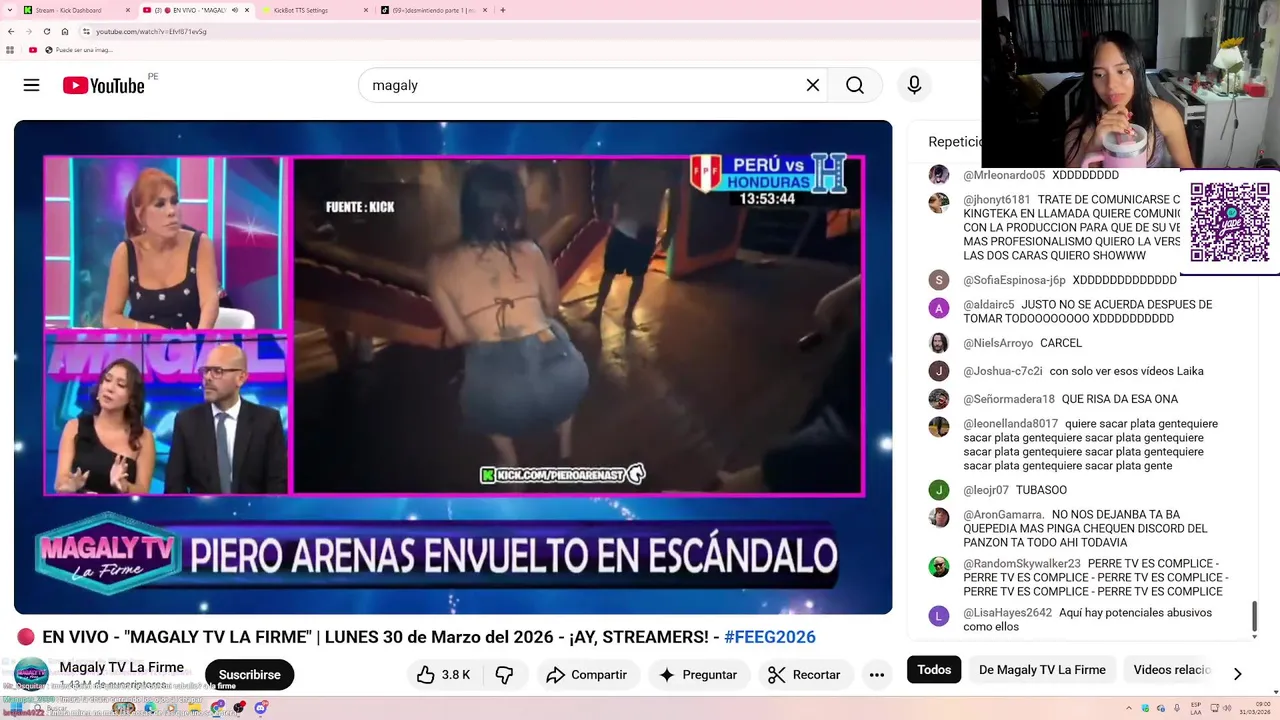
Task: Click the Yape QR code overlay
Action: tap(1230, 221)
